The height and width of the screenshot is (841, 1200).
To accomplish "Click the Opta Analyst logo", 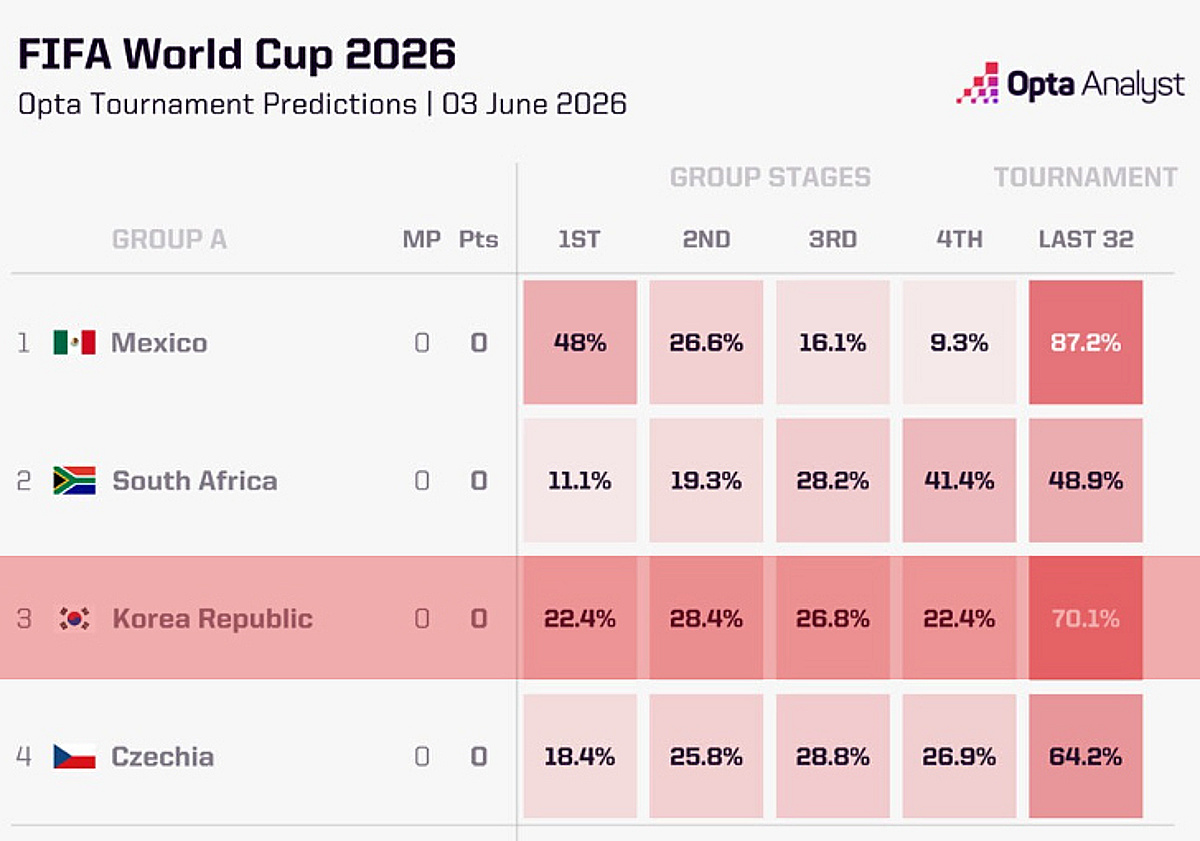I will click(x=1070, y=84).
